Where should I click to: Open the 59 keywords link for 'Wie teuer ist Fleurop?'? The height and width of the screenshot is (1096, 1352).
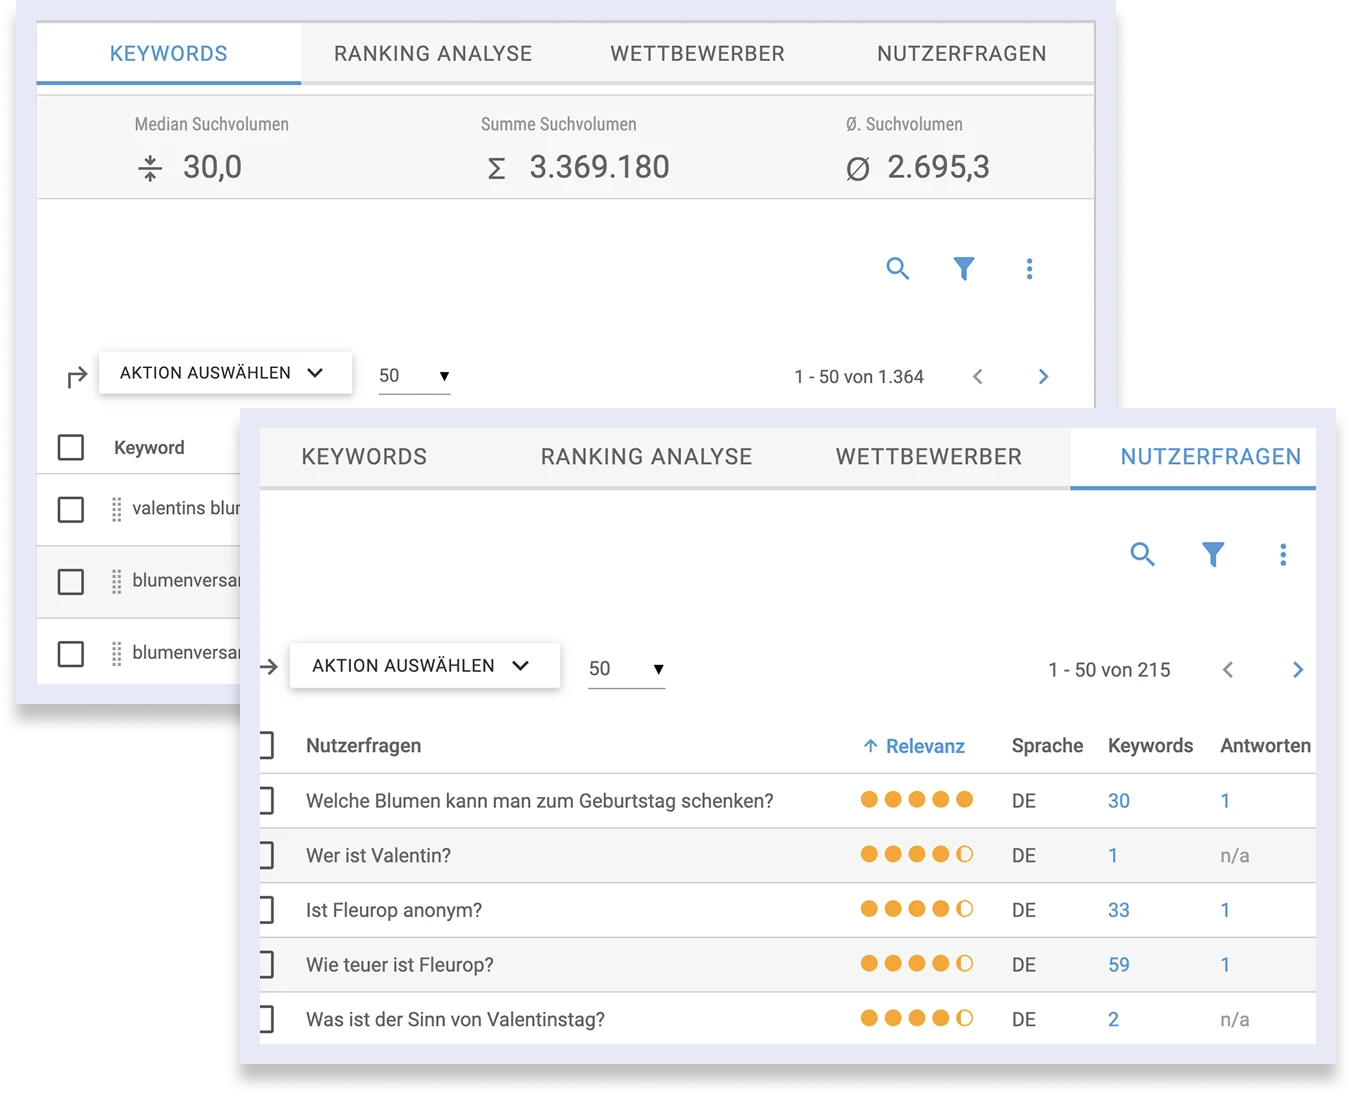(x=1118, y=965)
